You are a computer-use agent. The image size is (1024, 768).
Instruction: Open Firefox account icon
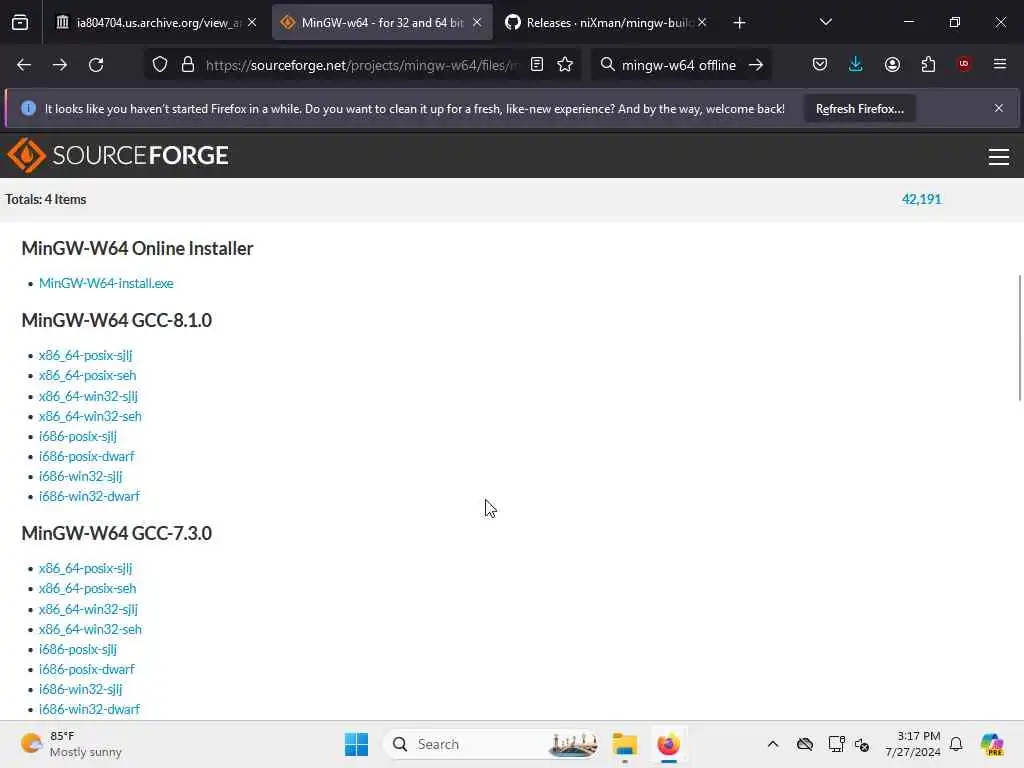tap(892, 65)
